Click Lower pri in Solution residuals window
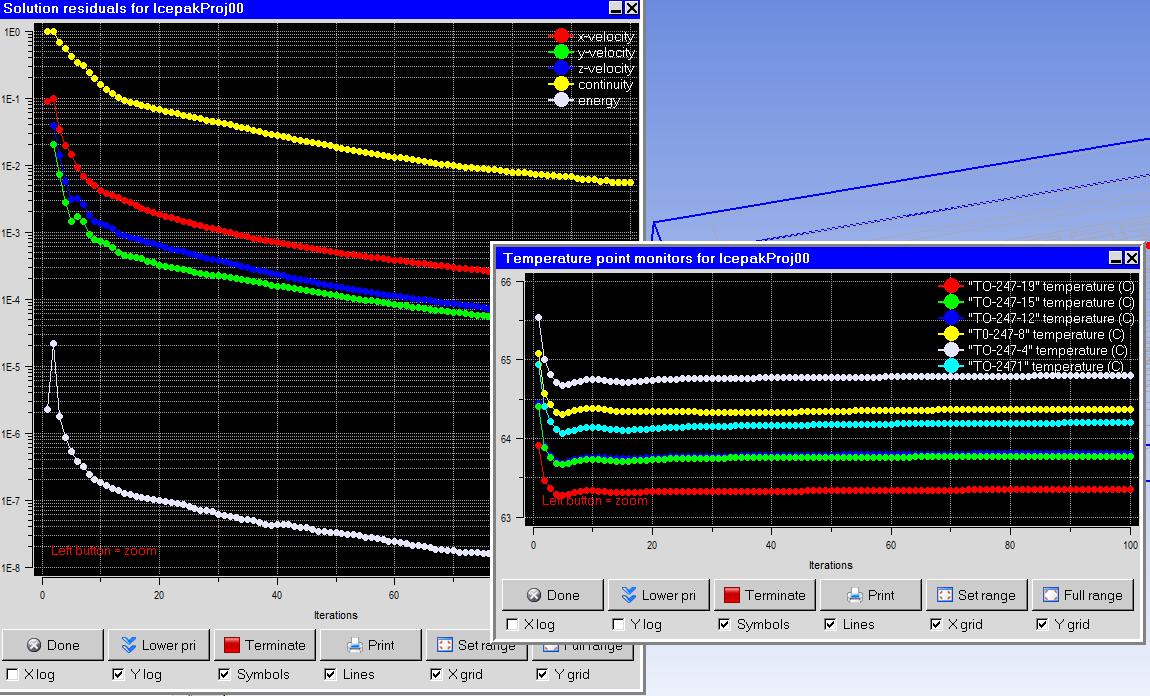Image resolution: width=1150 pixels, height=696 pixels. click(159, 645)
